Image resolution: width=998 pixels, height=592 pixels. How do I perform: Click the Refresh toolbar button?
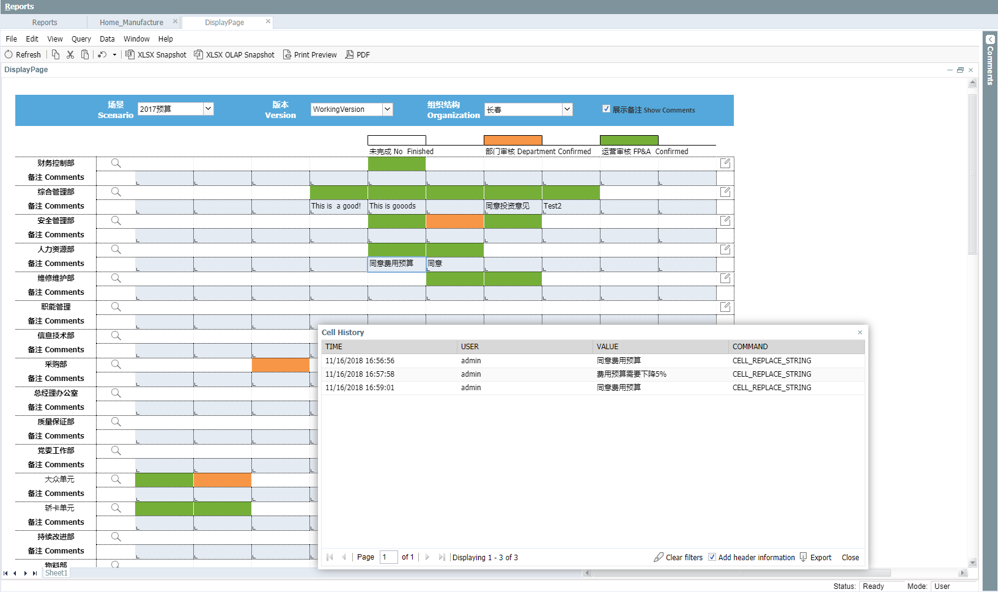click(23, 55)
